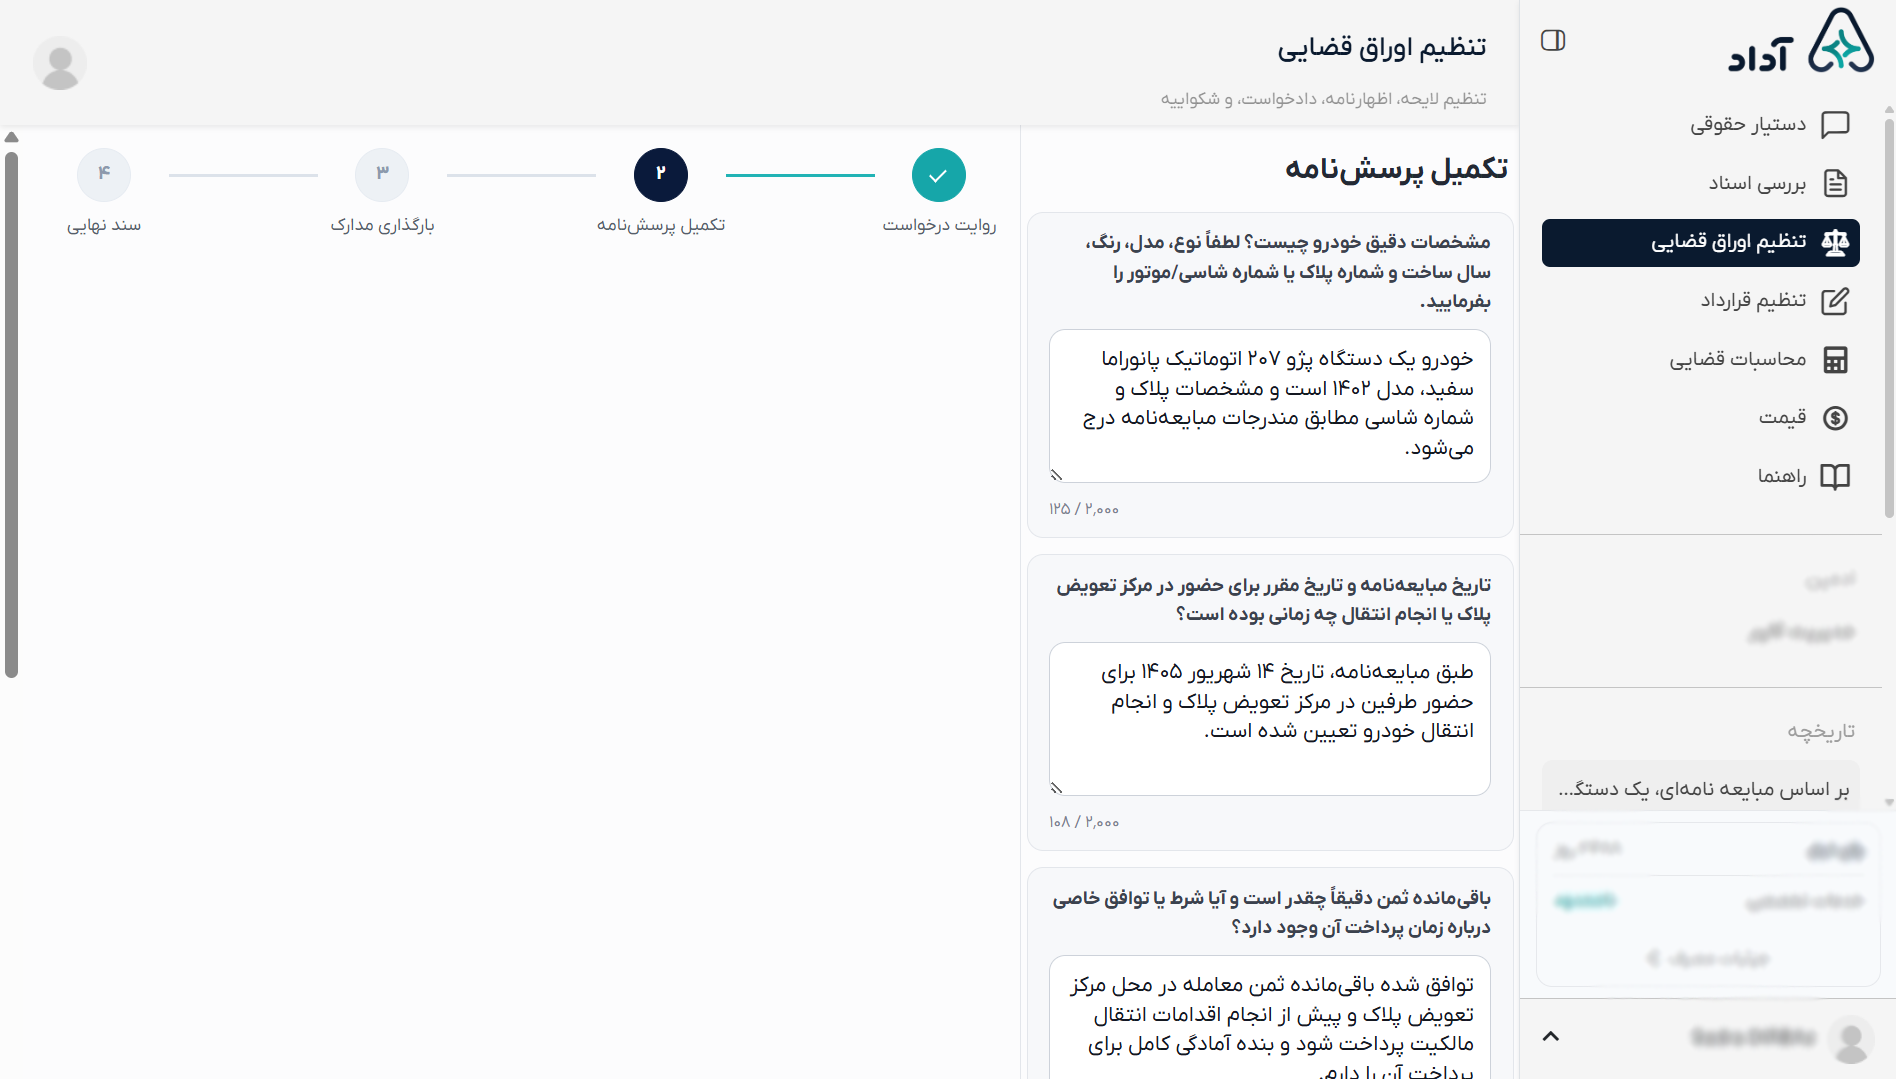Click the تاریخچه section label
The height and width of the screenshot is (1079, 1896).
[x=1821, y=732]
